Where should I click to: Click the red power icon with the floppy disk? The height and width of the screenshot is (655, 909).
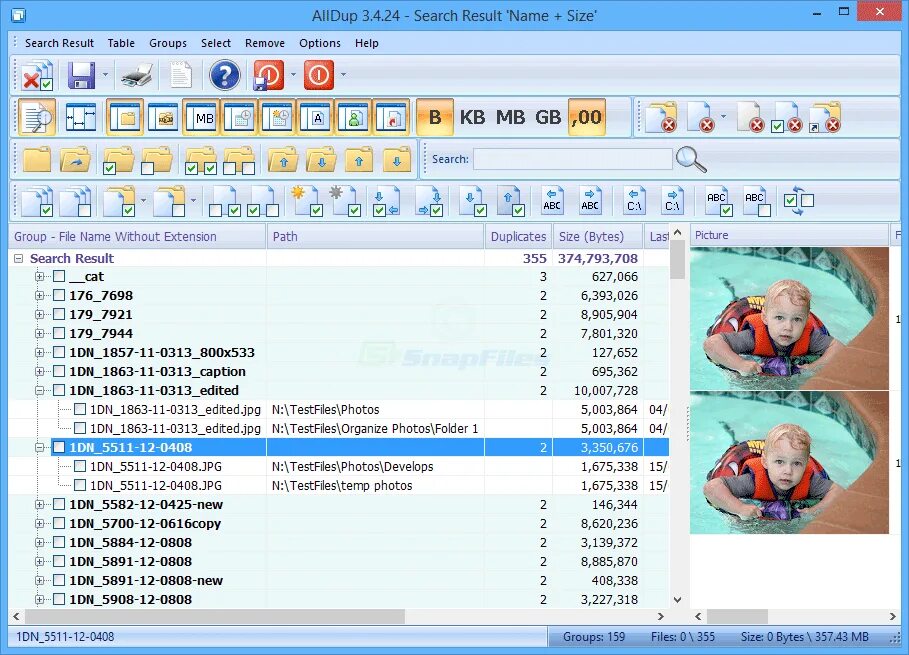[x=269, y=75]
